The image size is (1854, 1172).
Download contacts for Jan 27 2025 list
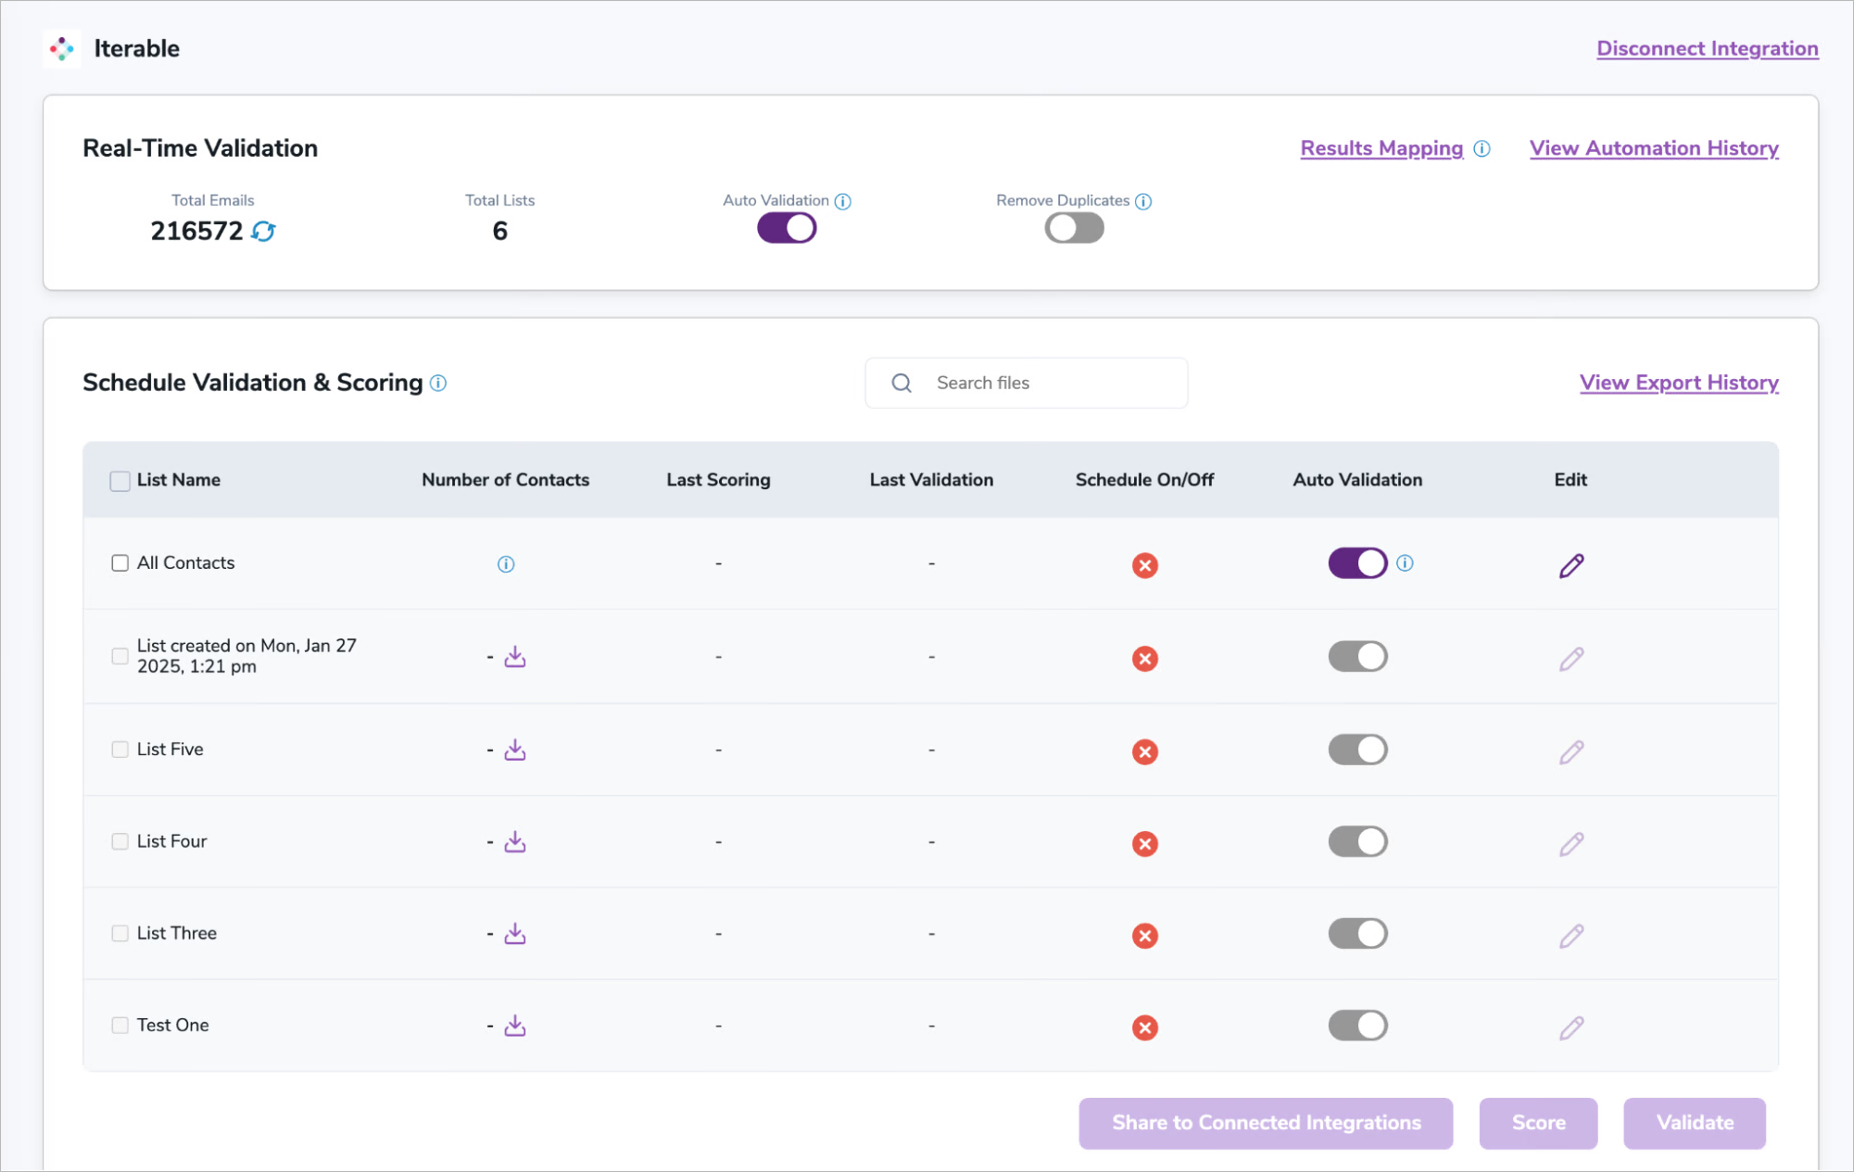click(515, 657)
